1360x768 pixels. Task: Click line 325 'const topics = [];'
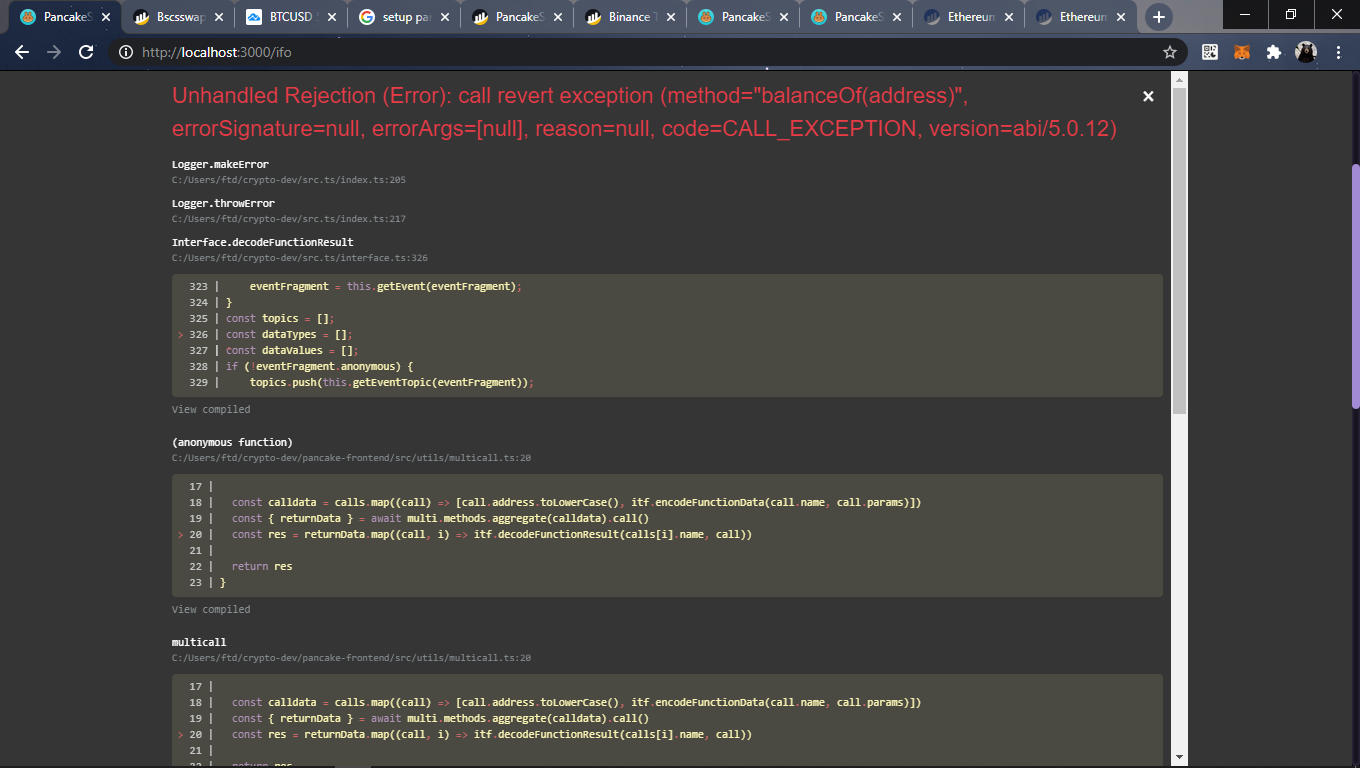pyautogui.click(x=279, y=318)
